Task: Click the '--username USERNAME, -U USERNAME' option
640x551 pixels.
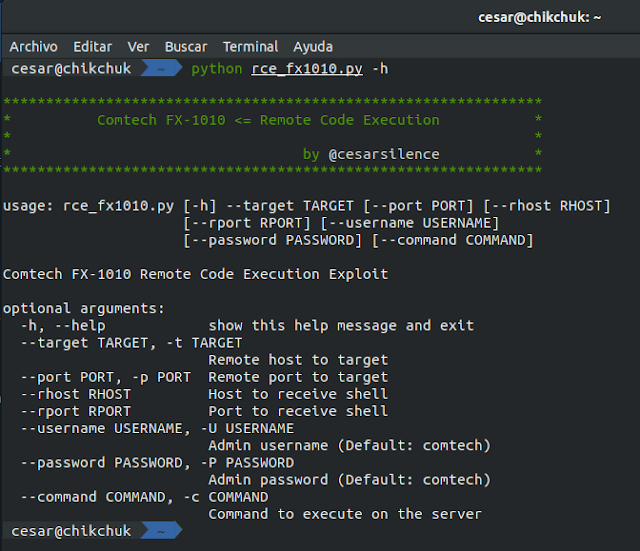Action: pos(157,429)
